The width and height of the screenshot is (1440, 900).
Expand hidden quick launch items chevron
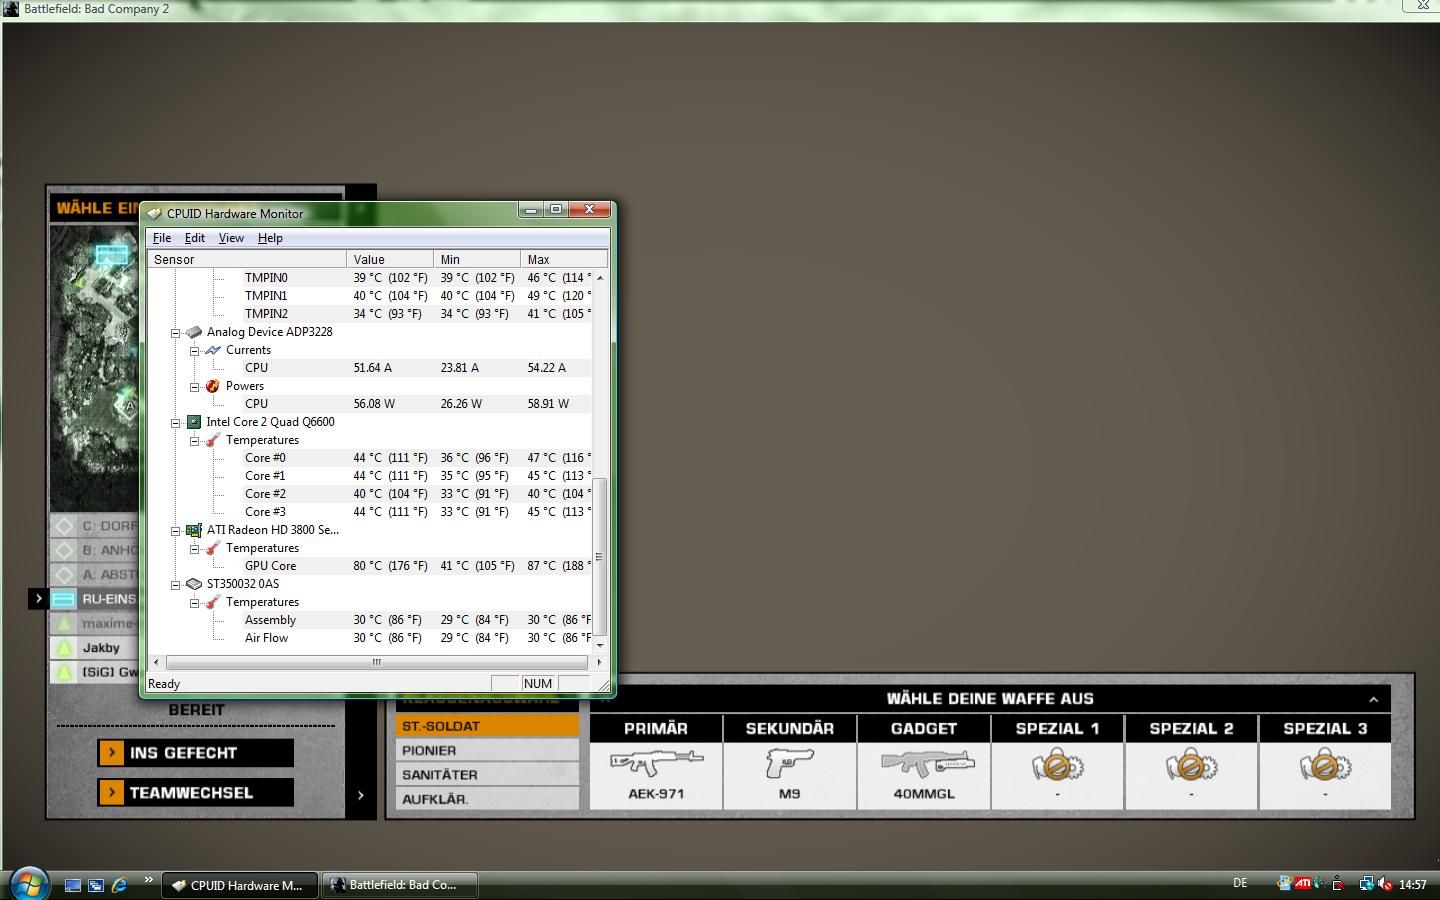coord(149,880)
